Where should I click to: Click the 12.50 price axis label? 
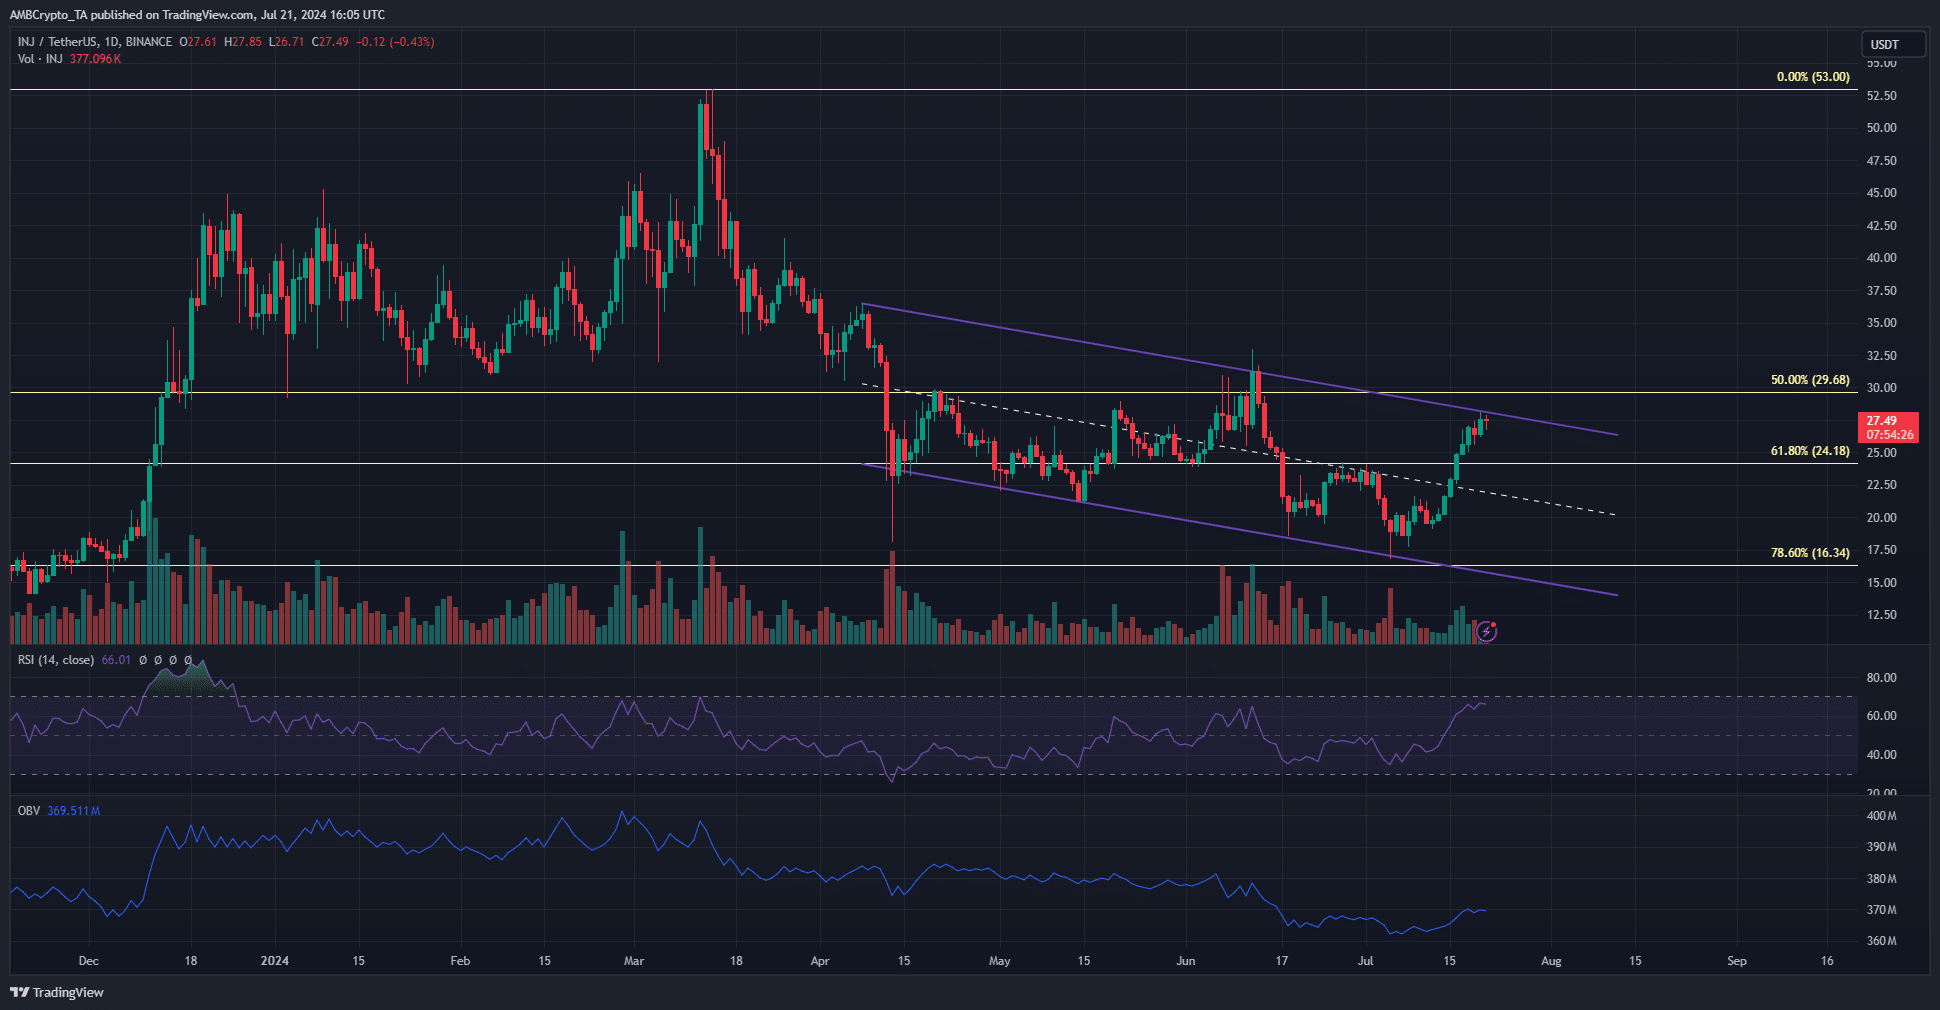click(1882, 615)
